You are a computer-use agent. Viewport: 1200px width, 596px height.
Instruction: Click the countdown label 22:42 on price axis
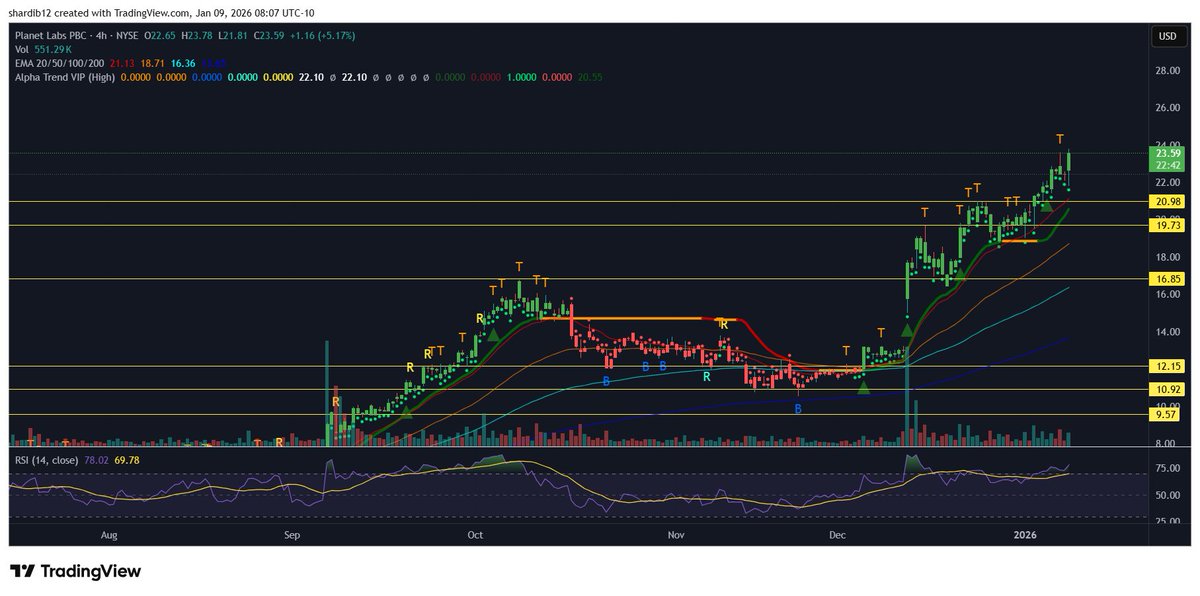[1167, 165]
